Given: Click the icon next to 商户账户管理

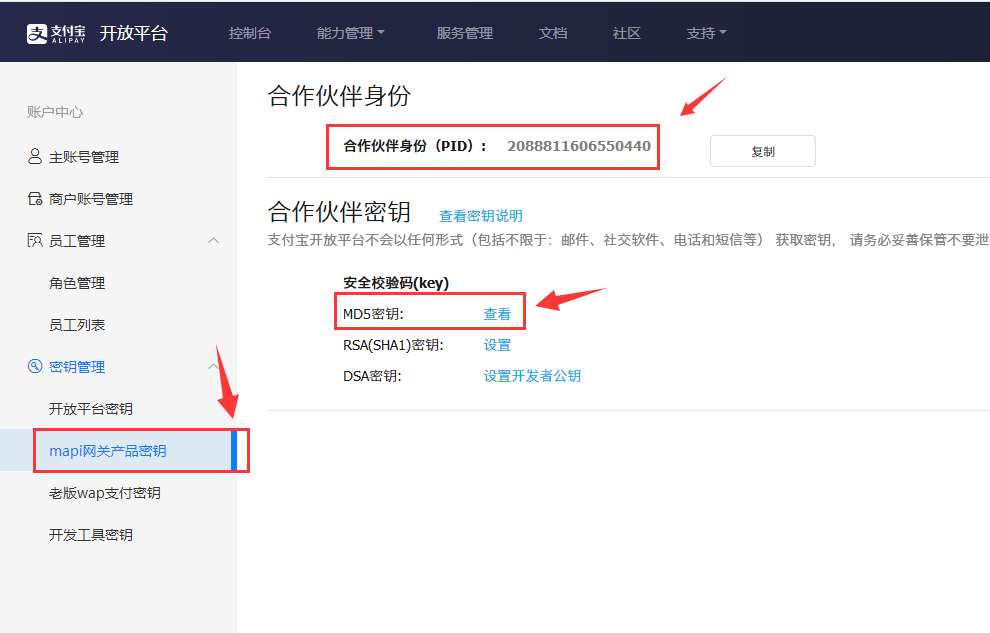Looking at the screenshot, I should [x=35, y=198].
